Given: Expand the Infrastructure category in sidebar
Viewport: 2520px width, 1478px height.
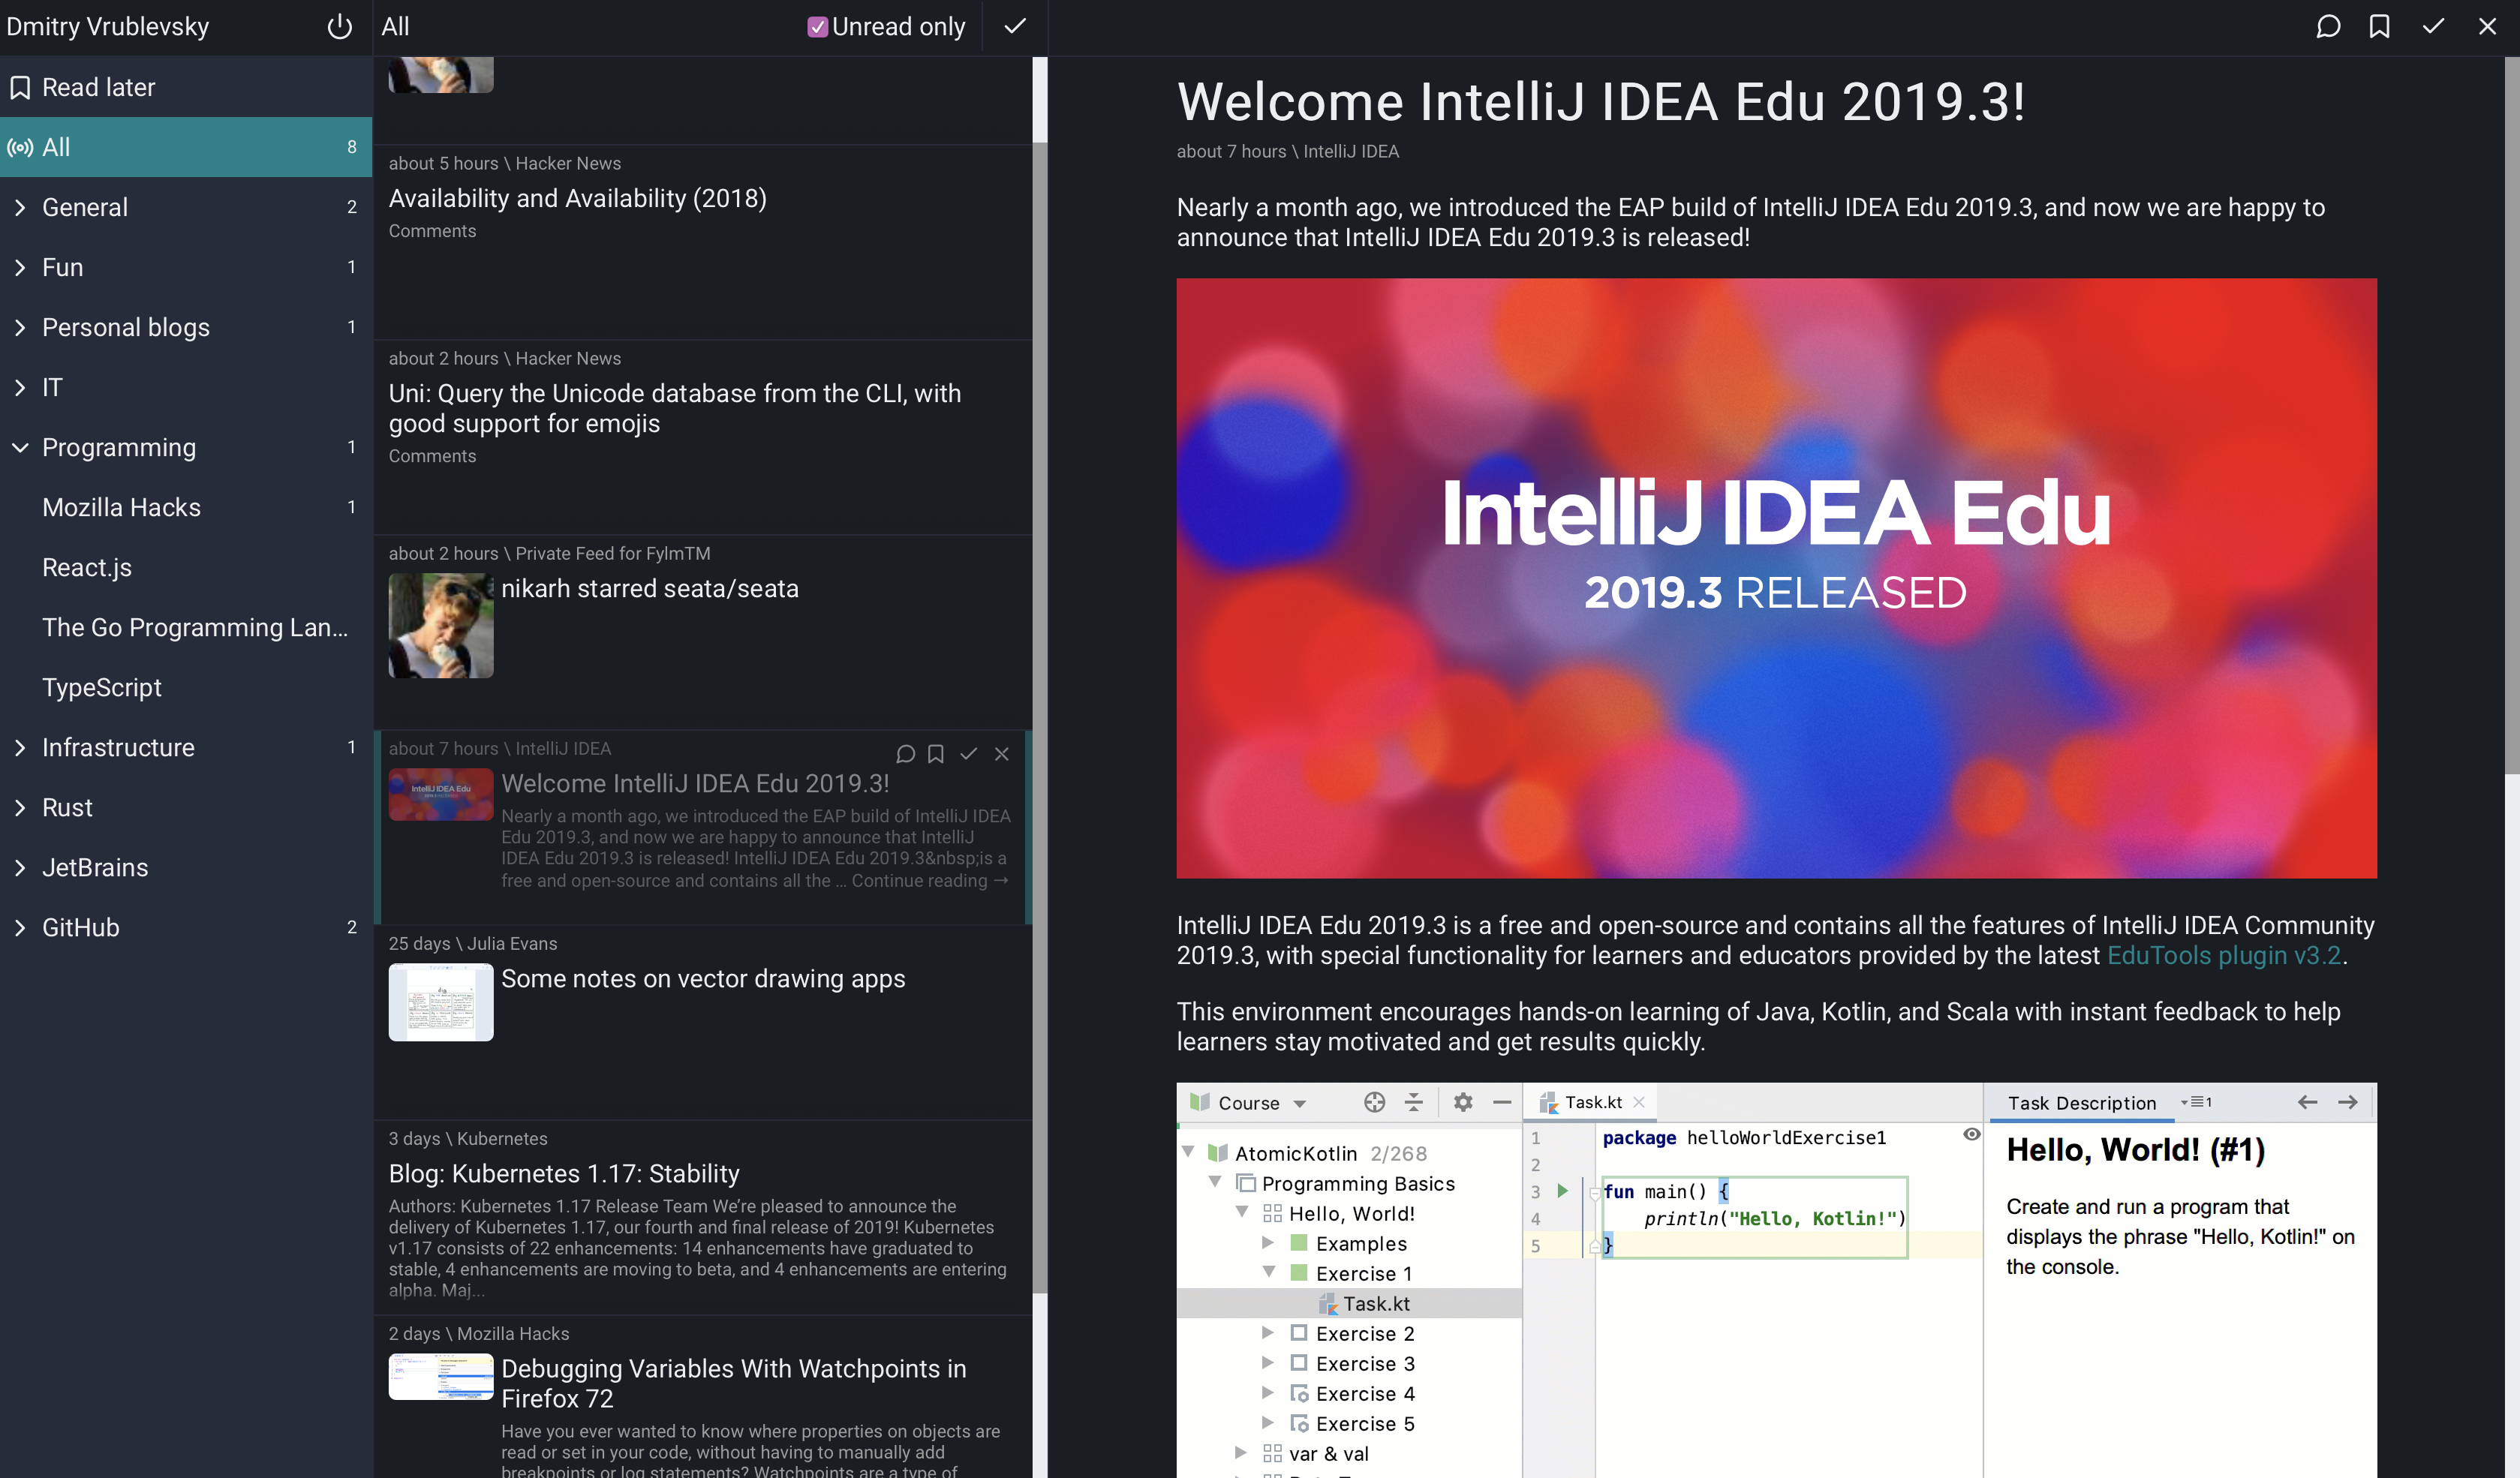Looking at the screenshot, I should 21,746.
